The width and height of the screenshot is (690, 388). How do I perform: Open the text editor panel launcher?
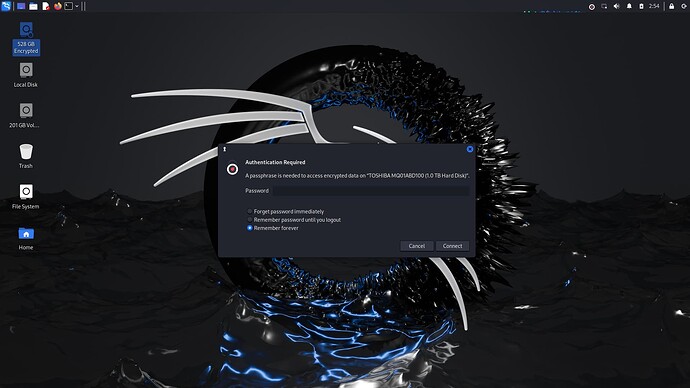pos(46,6)
